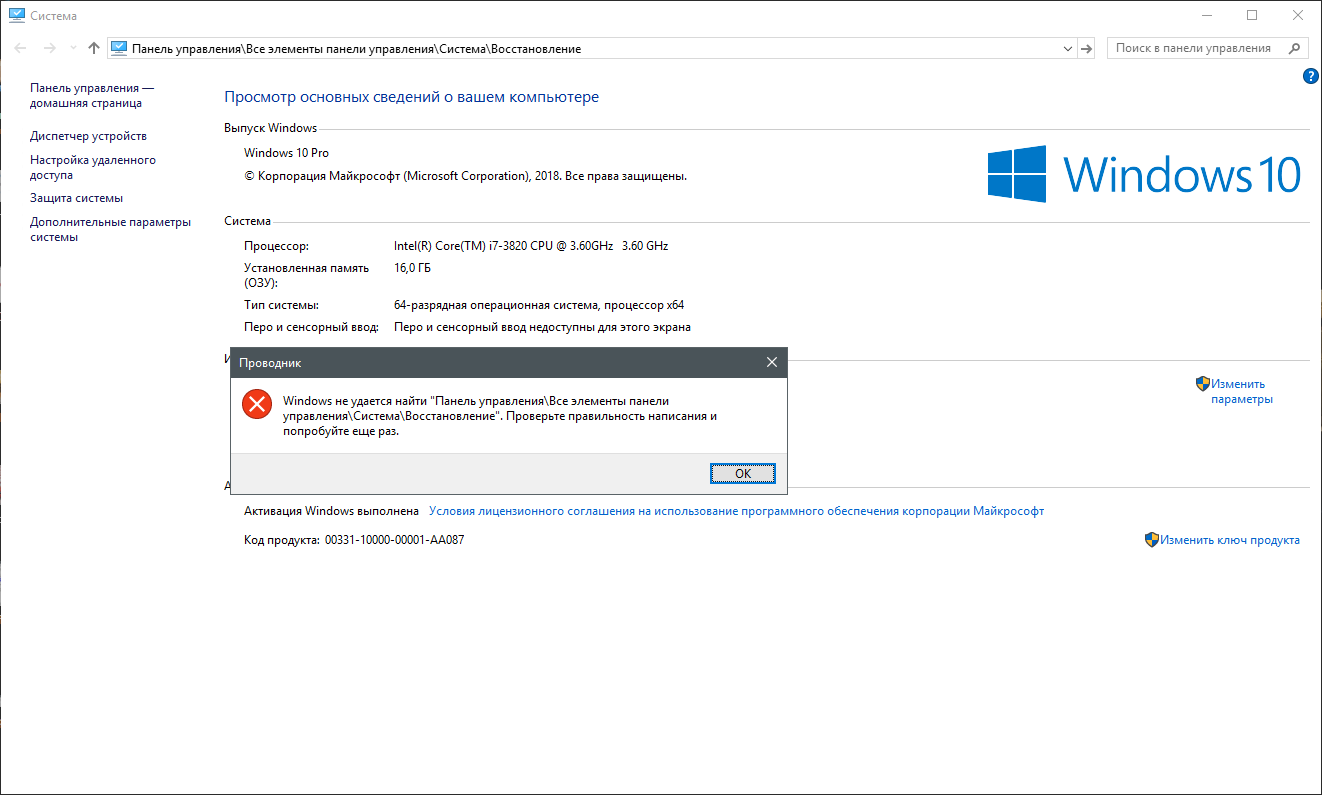Click OK in the Explorer error dialog

[743, 473]
